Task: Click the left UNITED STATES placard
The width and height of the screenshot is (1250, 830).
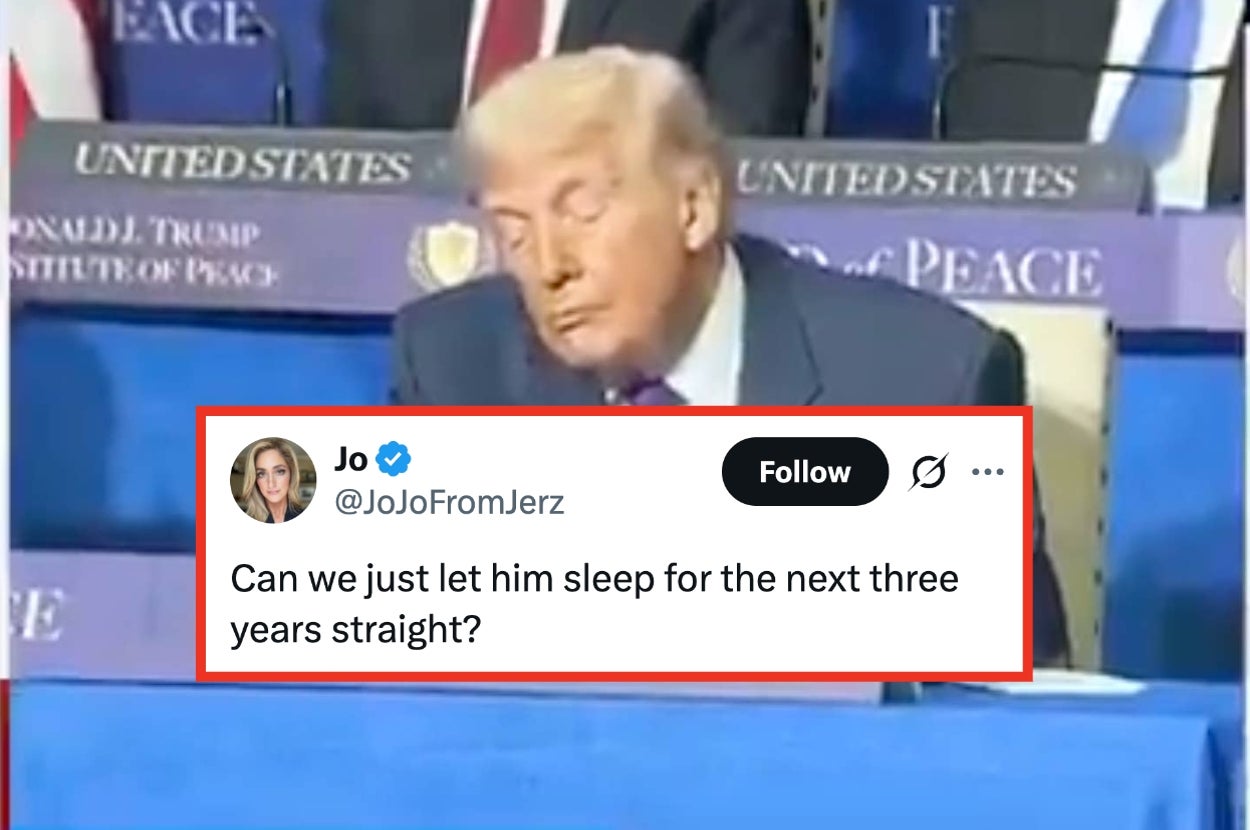Action: 242,163
